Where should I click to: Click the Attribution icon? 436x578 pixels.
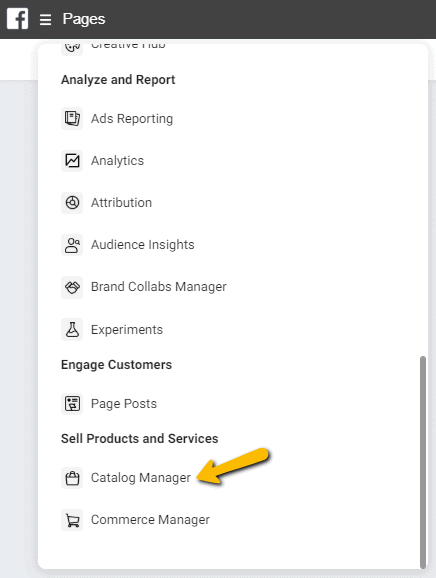click(72, 202)
